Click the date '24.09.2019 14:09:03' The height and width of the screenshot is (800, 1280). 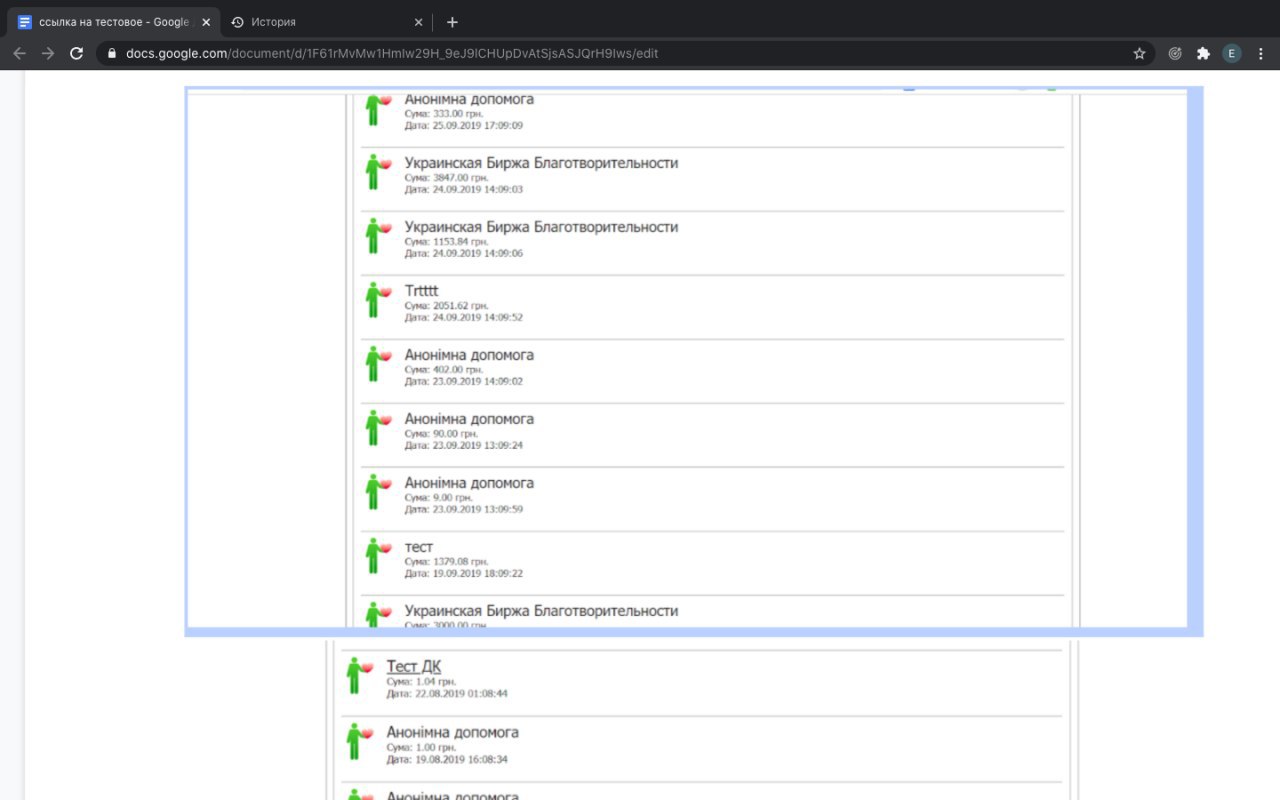pyautogui.click(x=478, y=190)
